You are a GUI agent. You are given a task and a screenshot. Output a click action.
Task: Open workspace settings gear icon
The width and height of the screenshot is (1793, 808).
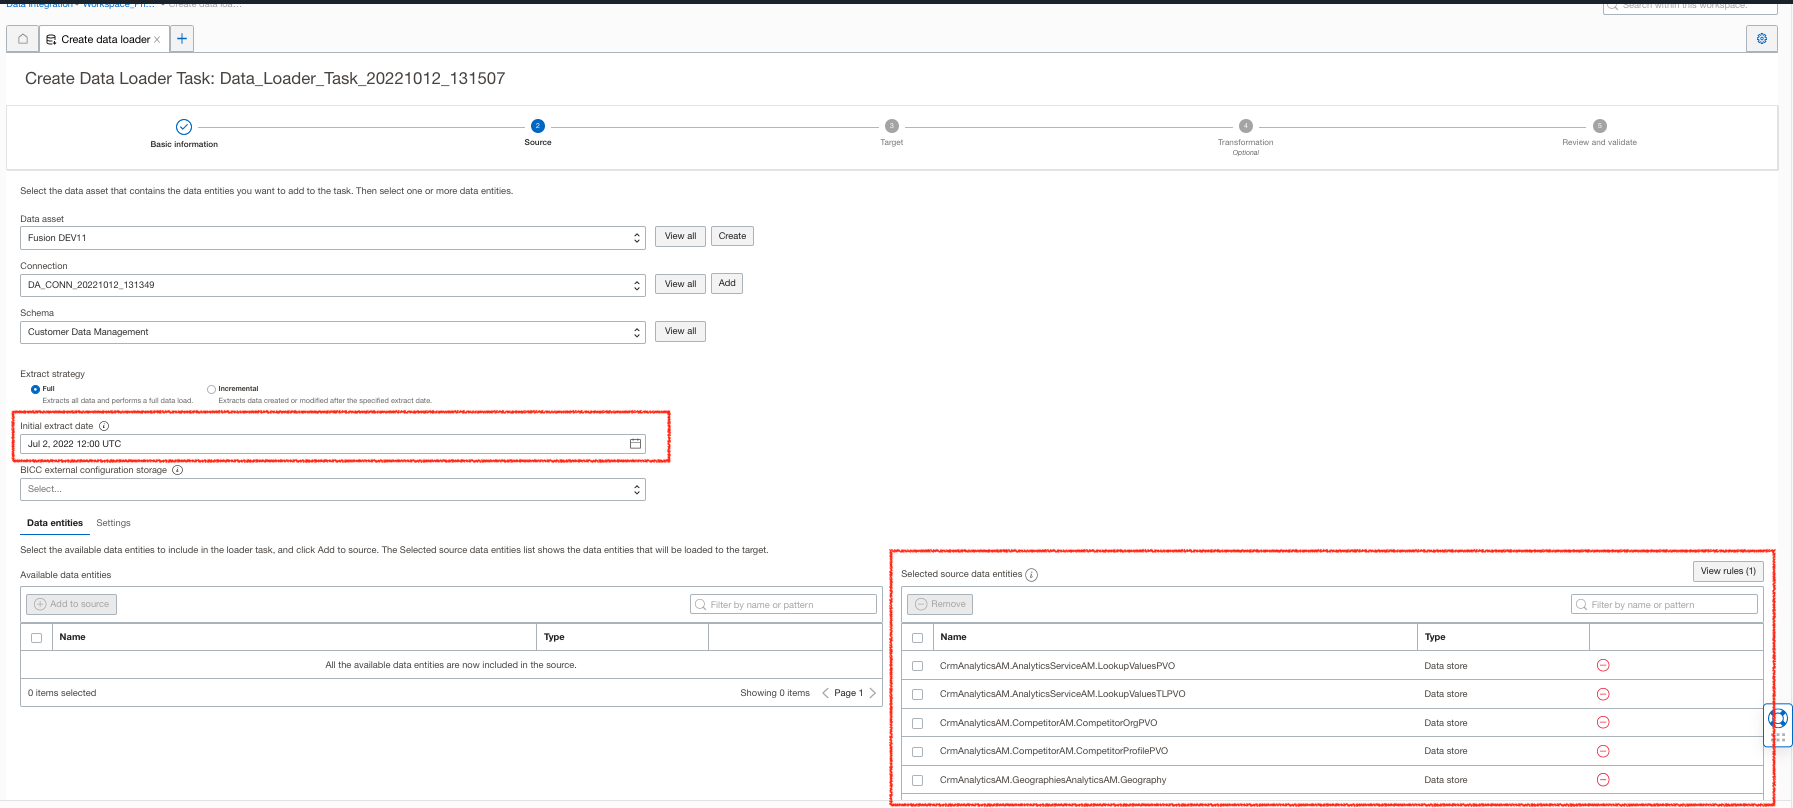1762,39
